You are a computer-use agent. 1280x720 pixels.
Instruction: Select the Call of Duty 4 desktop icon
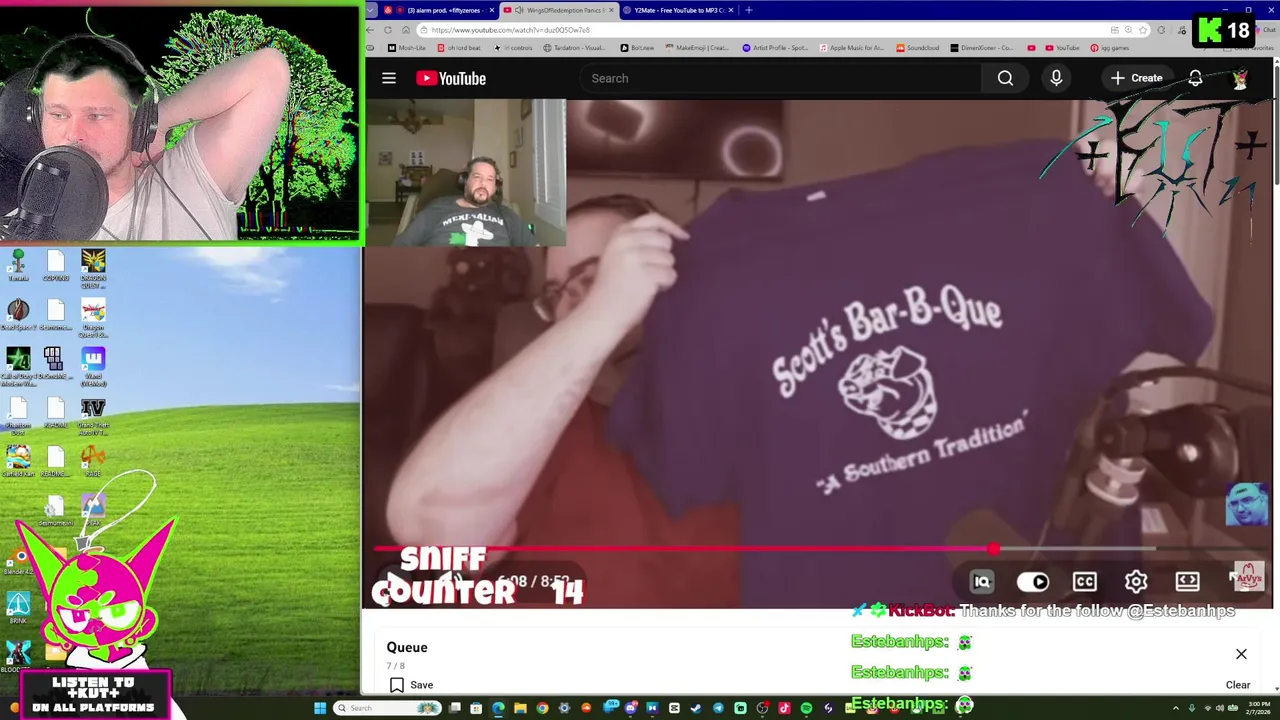point(18,366)
